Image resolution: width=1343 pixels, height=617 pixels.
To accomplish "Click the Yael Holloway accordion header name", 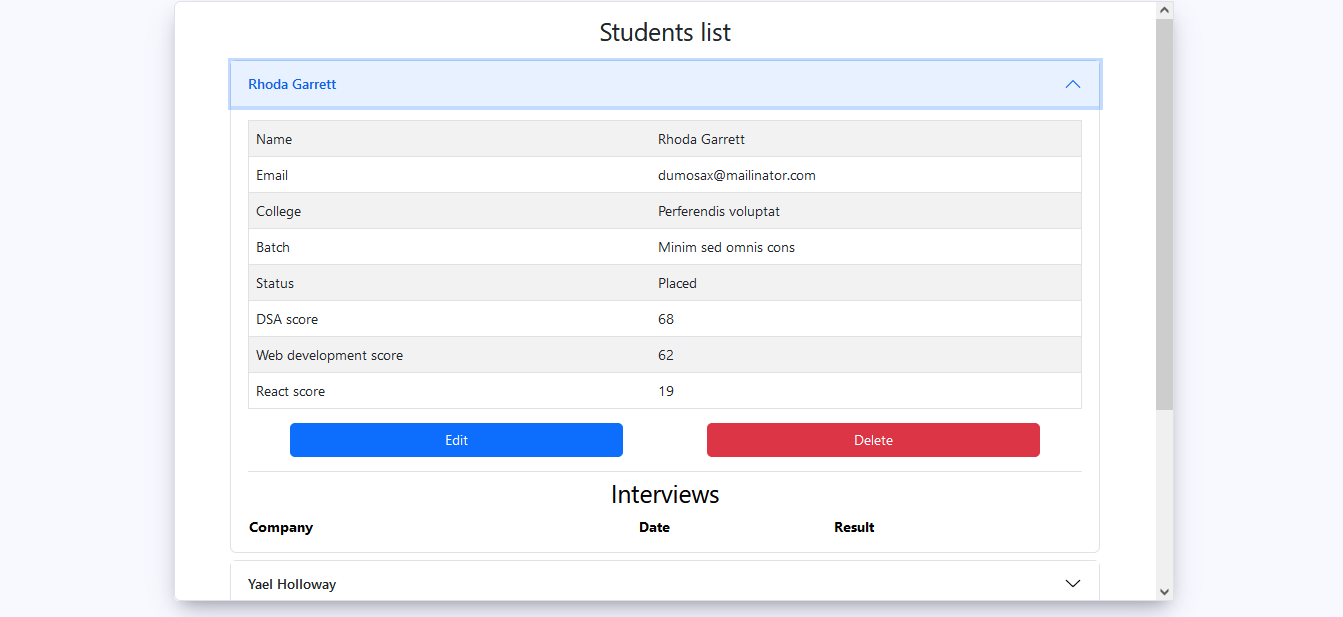I will point(292,584).
